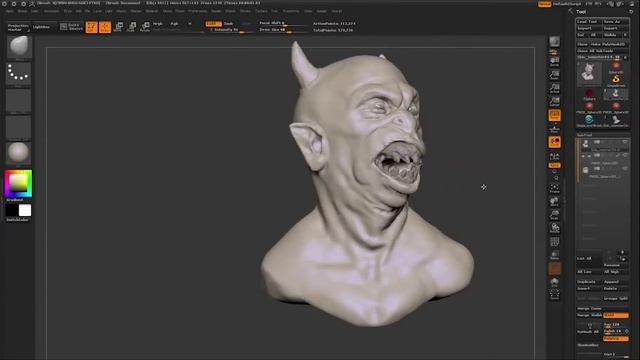Toggle Transp transparency mode
Viewport: 640px width, 360px height.
(x=554, y=256)
